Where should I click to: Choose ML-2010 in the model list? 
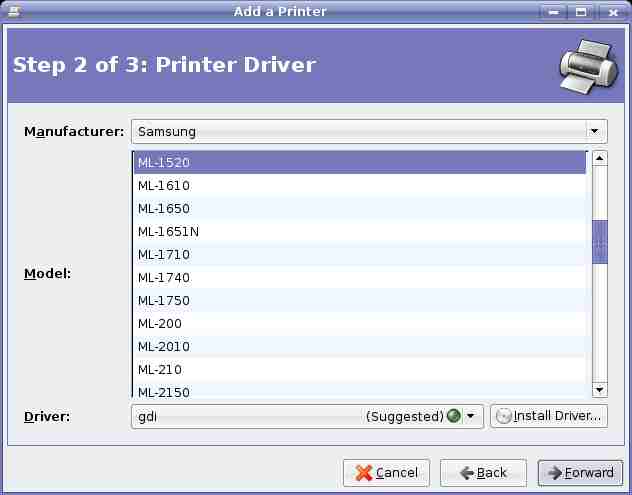[360, 346]
